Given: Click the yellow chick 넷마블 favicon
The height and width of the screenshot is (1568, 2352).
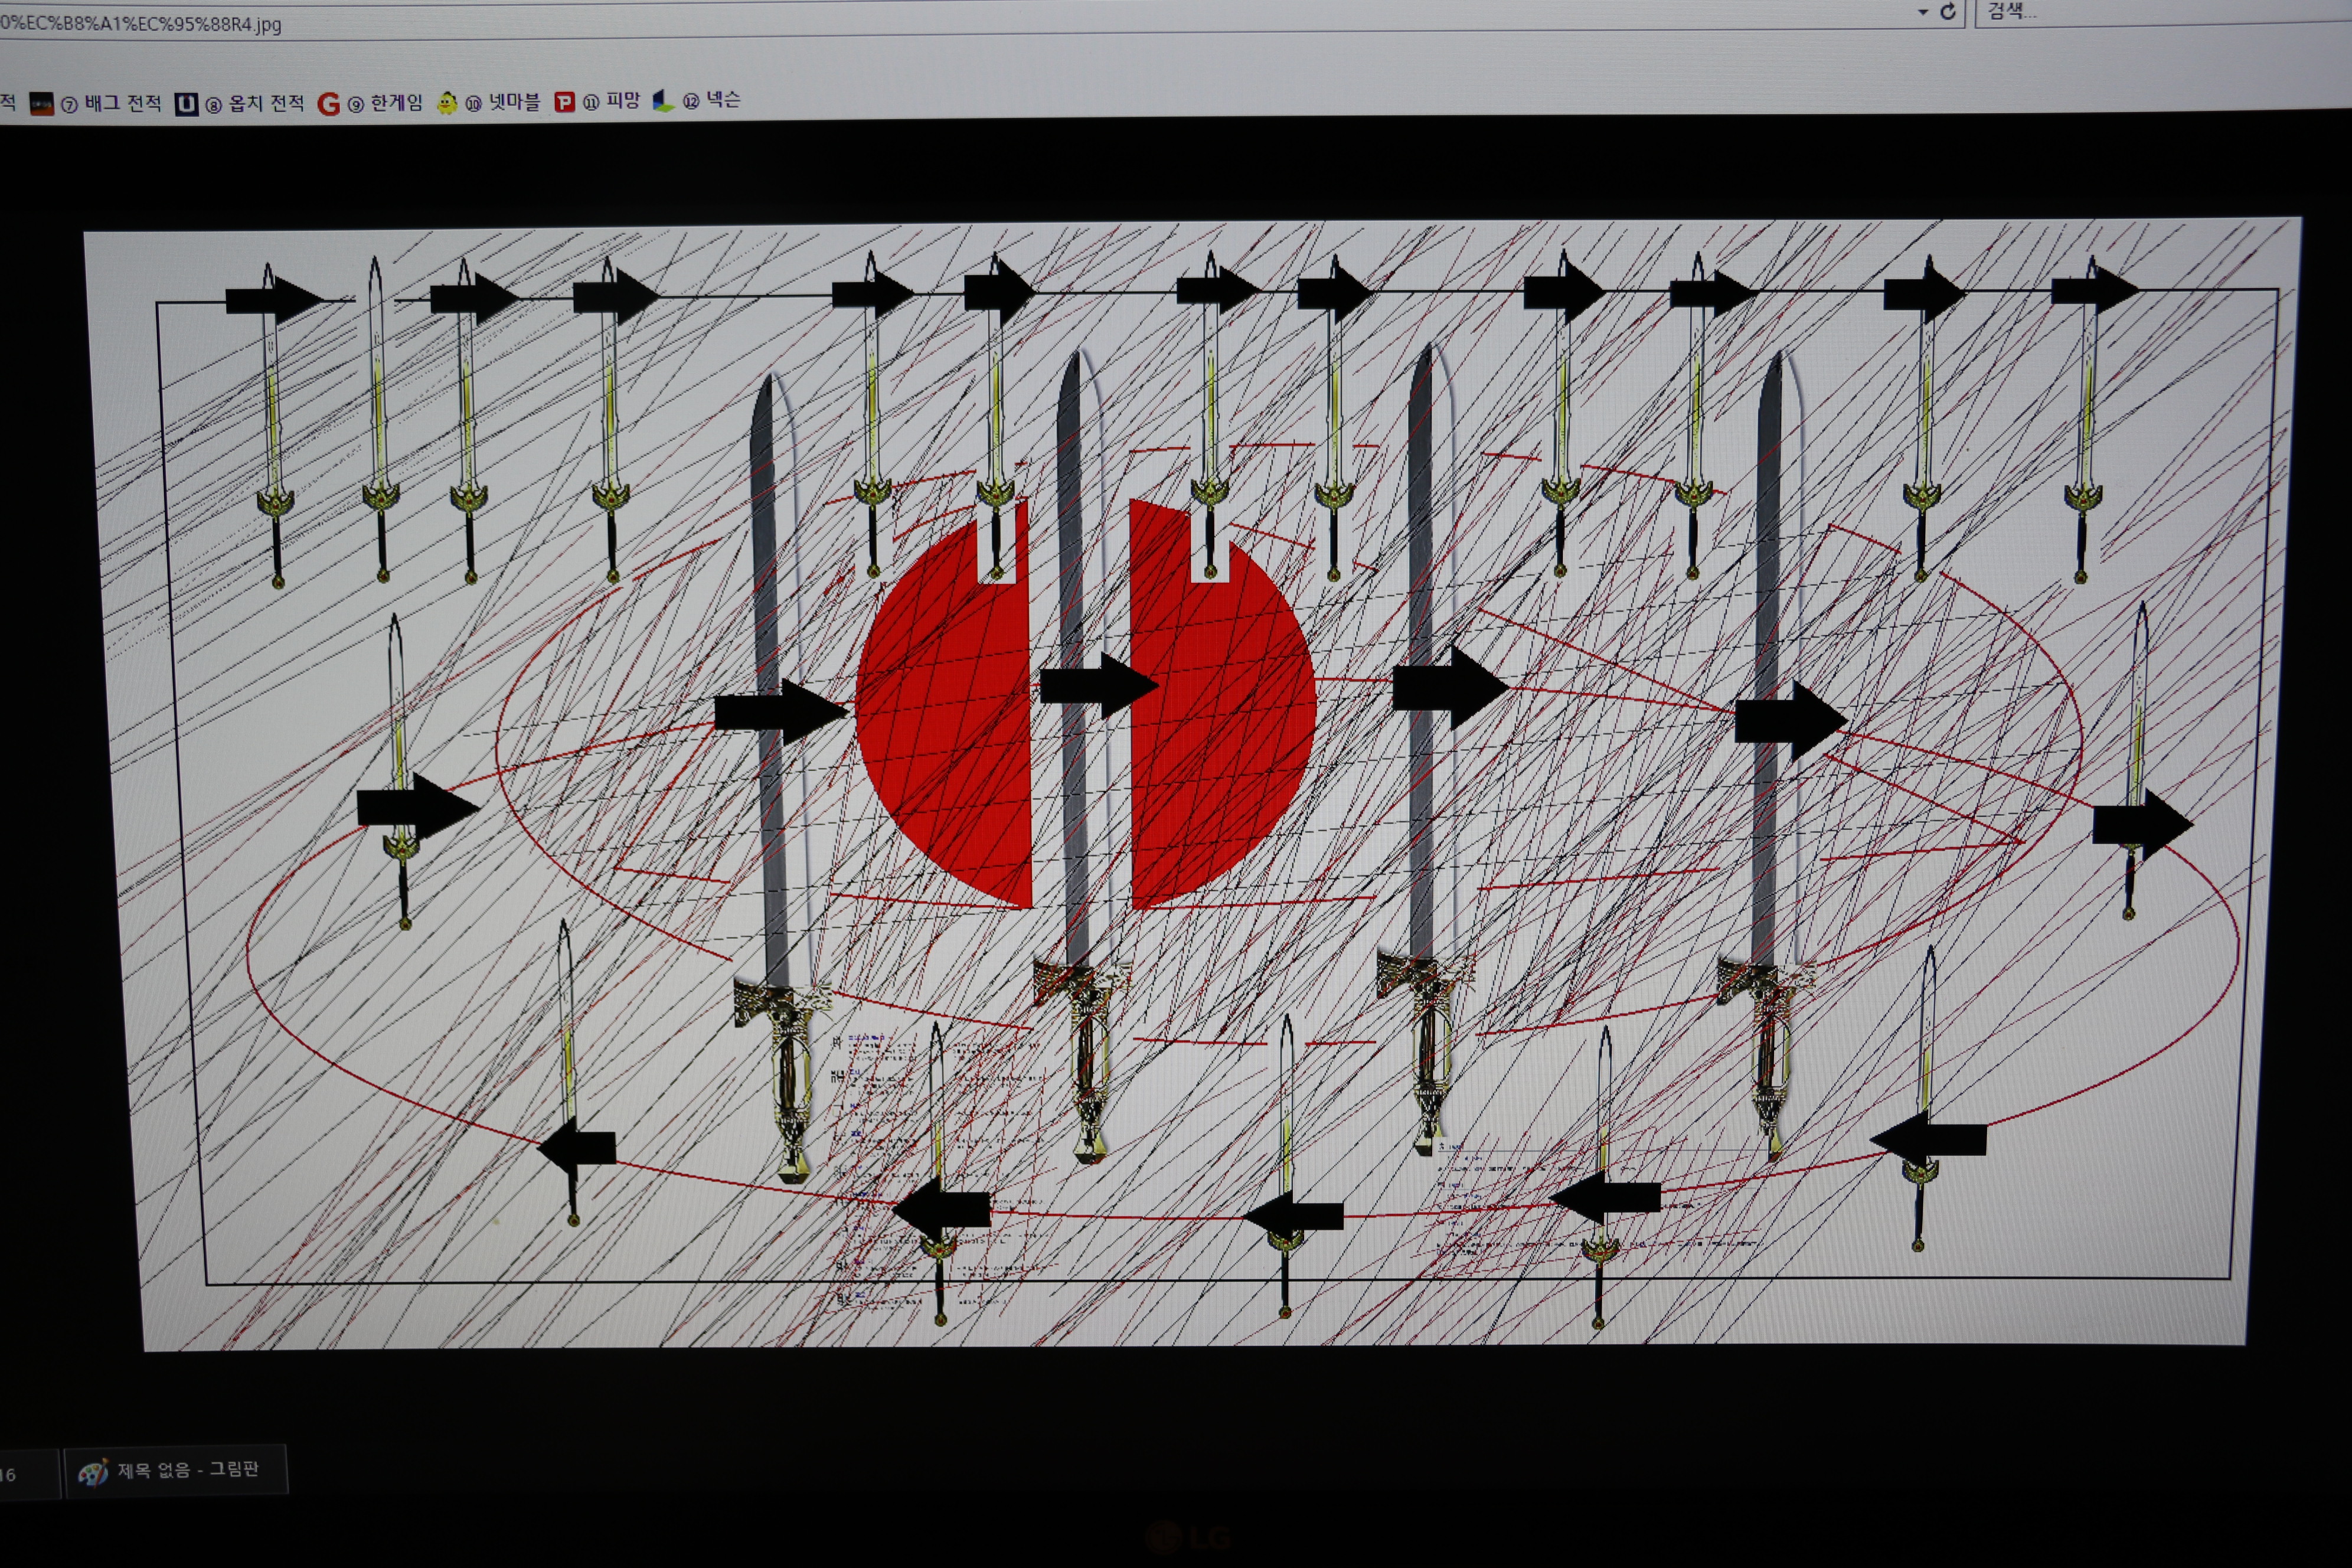Looking at the screenshot, I should point(447,103).
